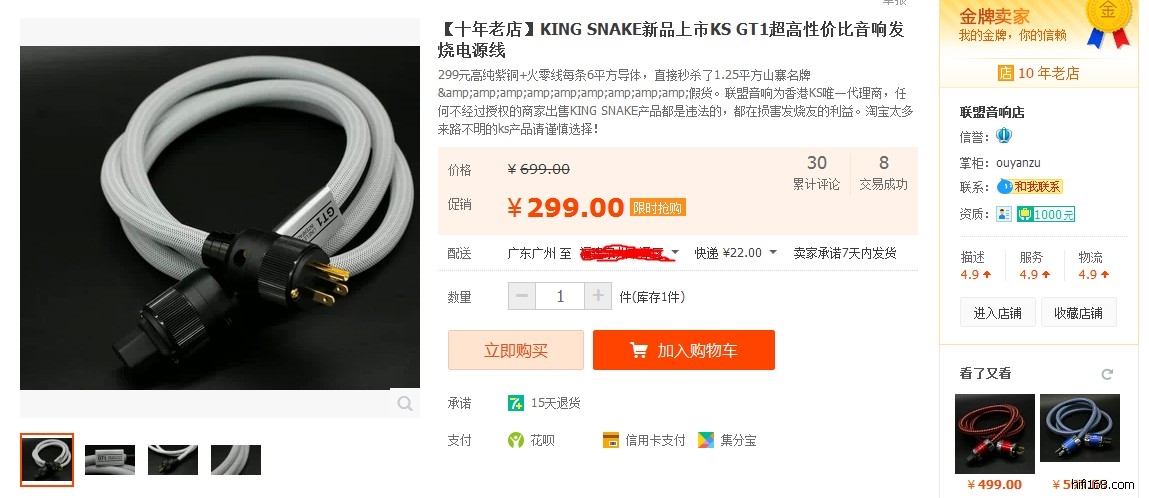Click the blue seller reputation badge icon
Image resolution: width=1149 pixels, height=498 pixels.
[x=1003, y=136]
